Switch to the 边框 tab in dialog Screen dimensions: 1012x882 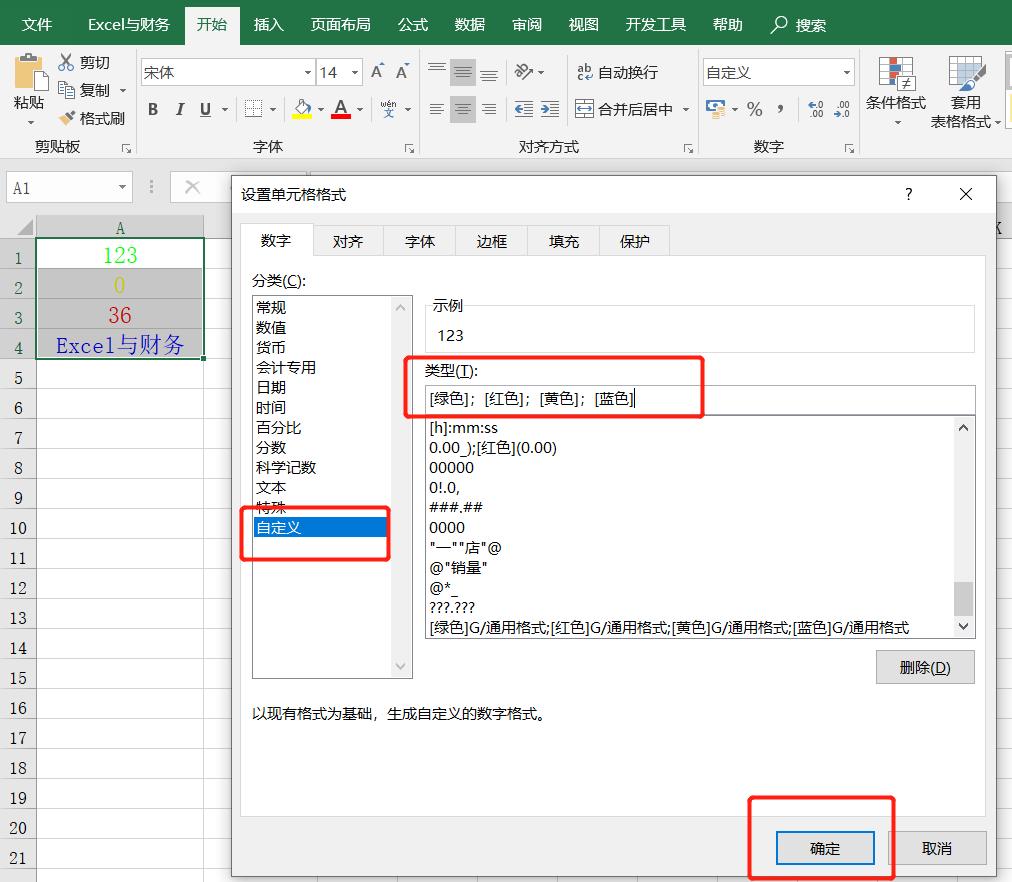coord(491,240)
